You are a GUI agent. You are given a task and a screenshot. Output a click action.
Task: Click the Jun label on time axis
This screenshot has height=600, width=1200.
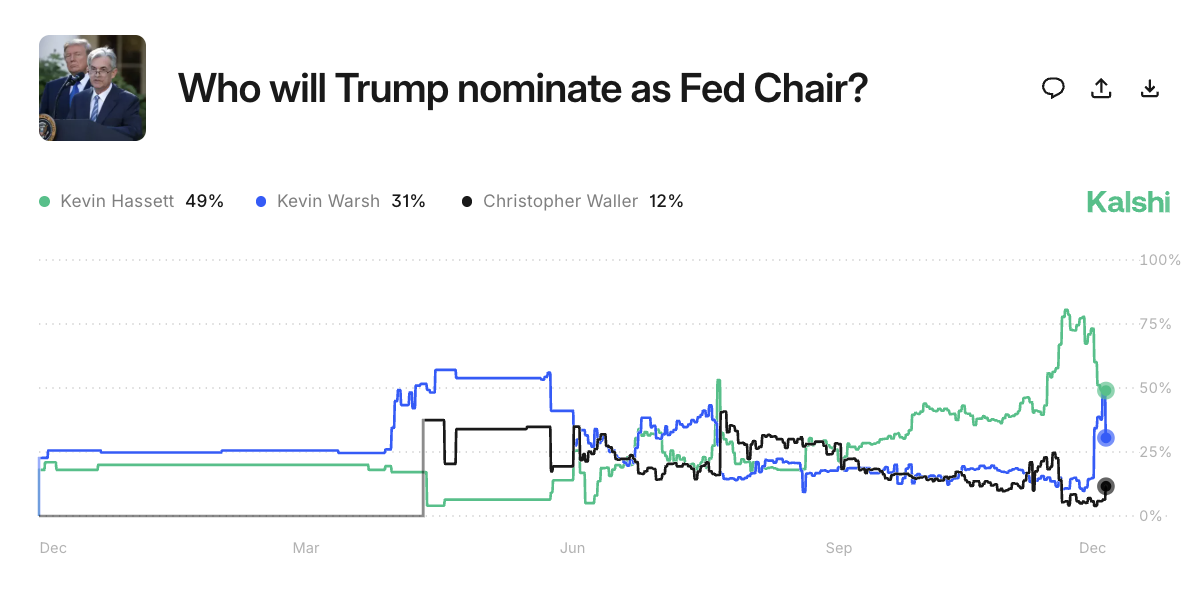572,548
